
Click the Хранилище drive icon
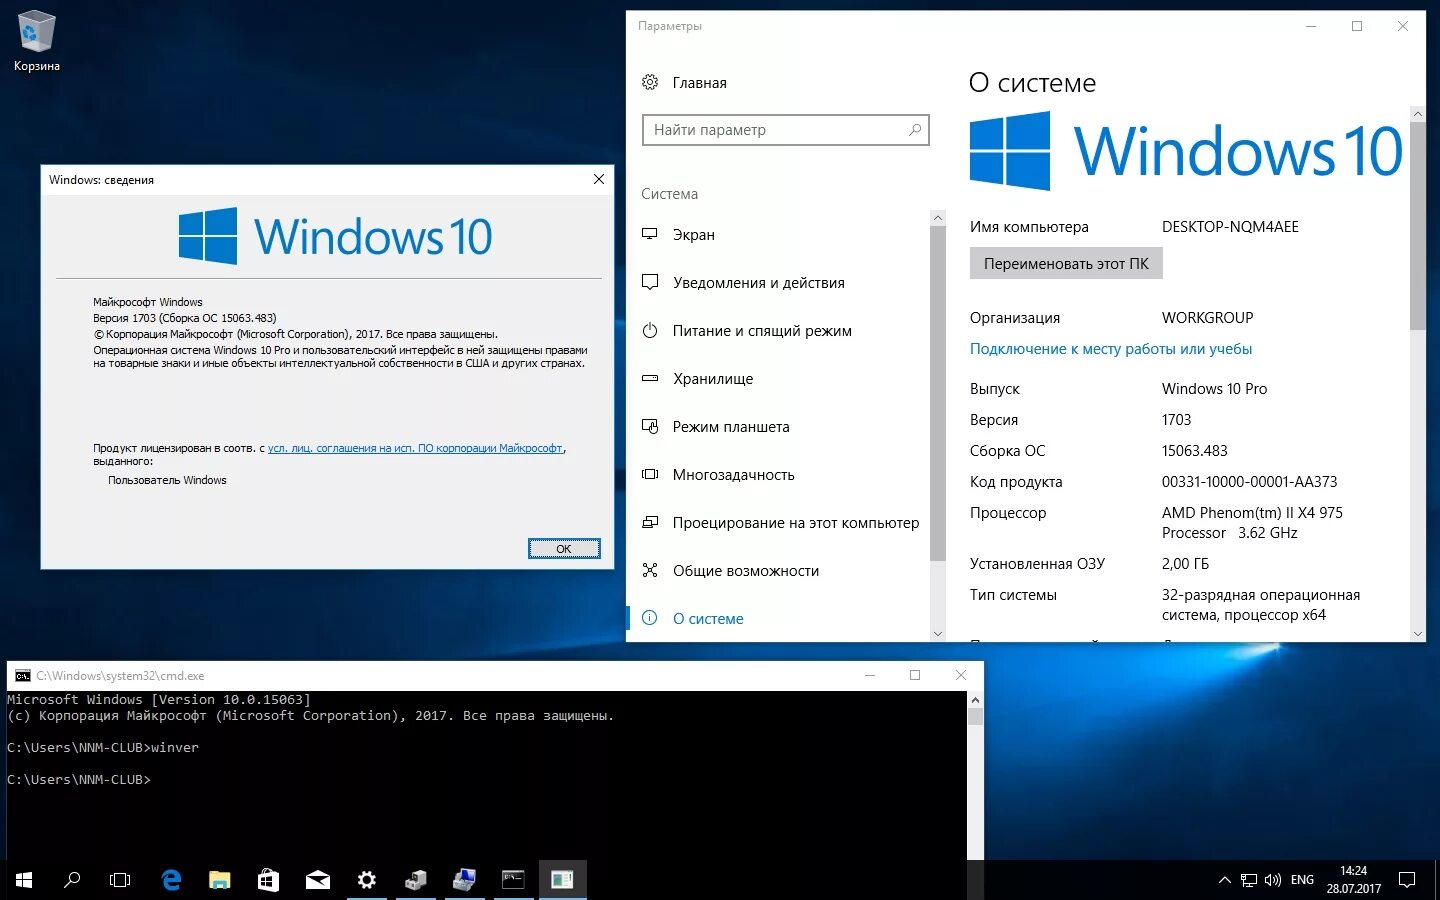click(650, 378)
